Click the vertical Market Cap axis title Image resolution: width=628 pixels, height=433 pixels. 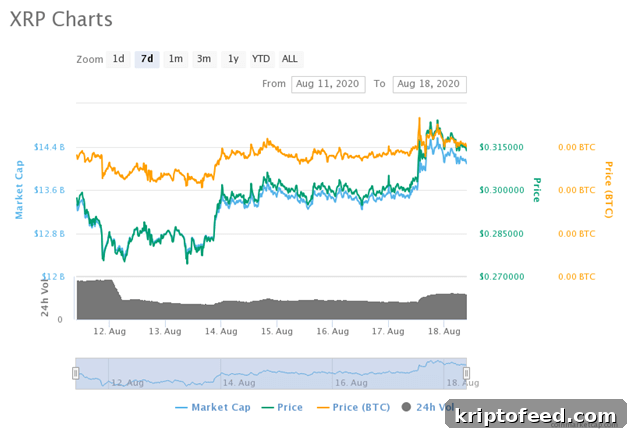coord(19,190)
